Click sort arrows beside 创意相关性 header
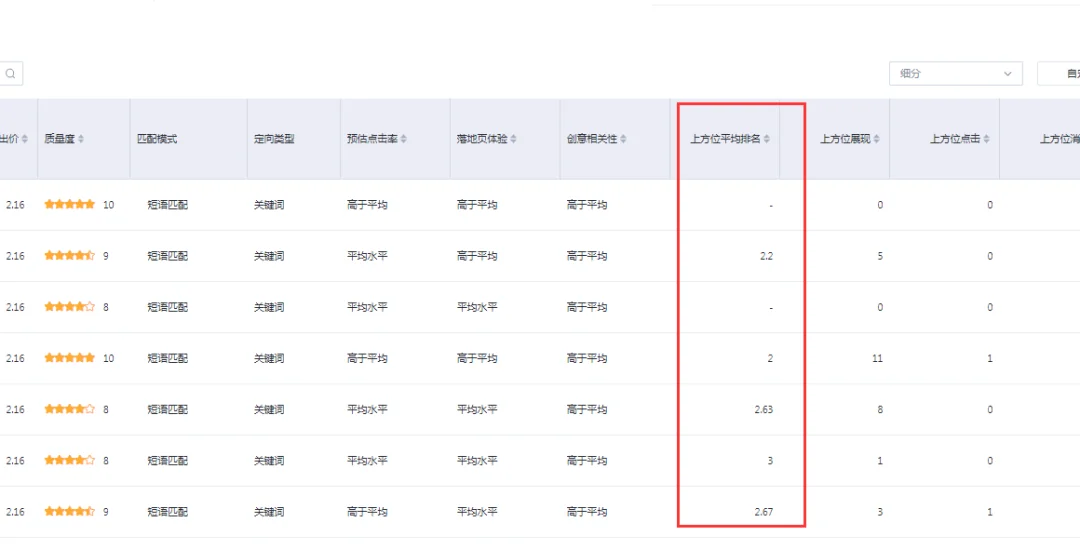This screenshot has height=549, width=1080. click(623, 139)
